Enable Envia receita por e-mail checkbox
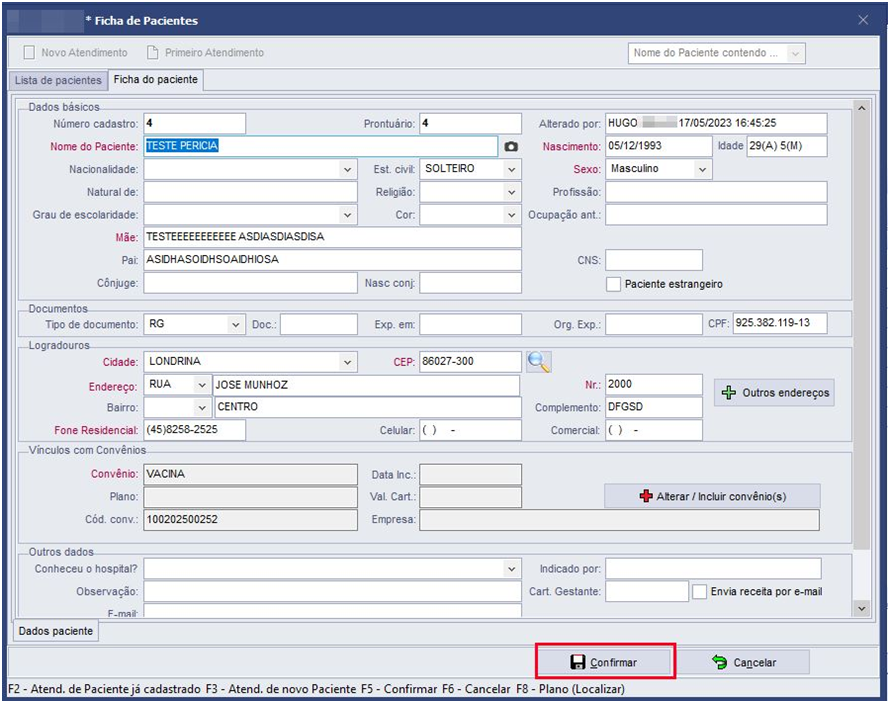Viewport: 890px width, 703px height. (699, 592)
